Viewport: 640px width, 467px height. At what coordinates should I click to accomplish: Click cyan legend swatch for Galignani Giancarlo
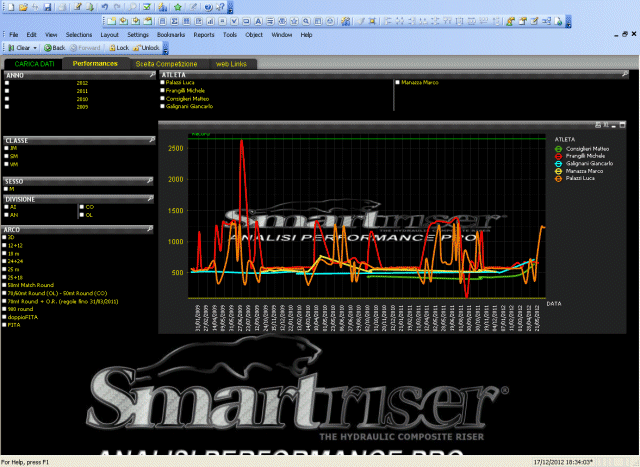coord(558,164)
